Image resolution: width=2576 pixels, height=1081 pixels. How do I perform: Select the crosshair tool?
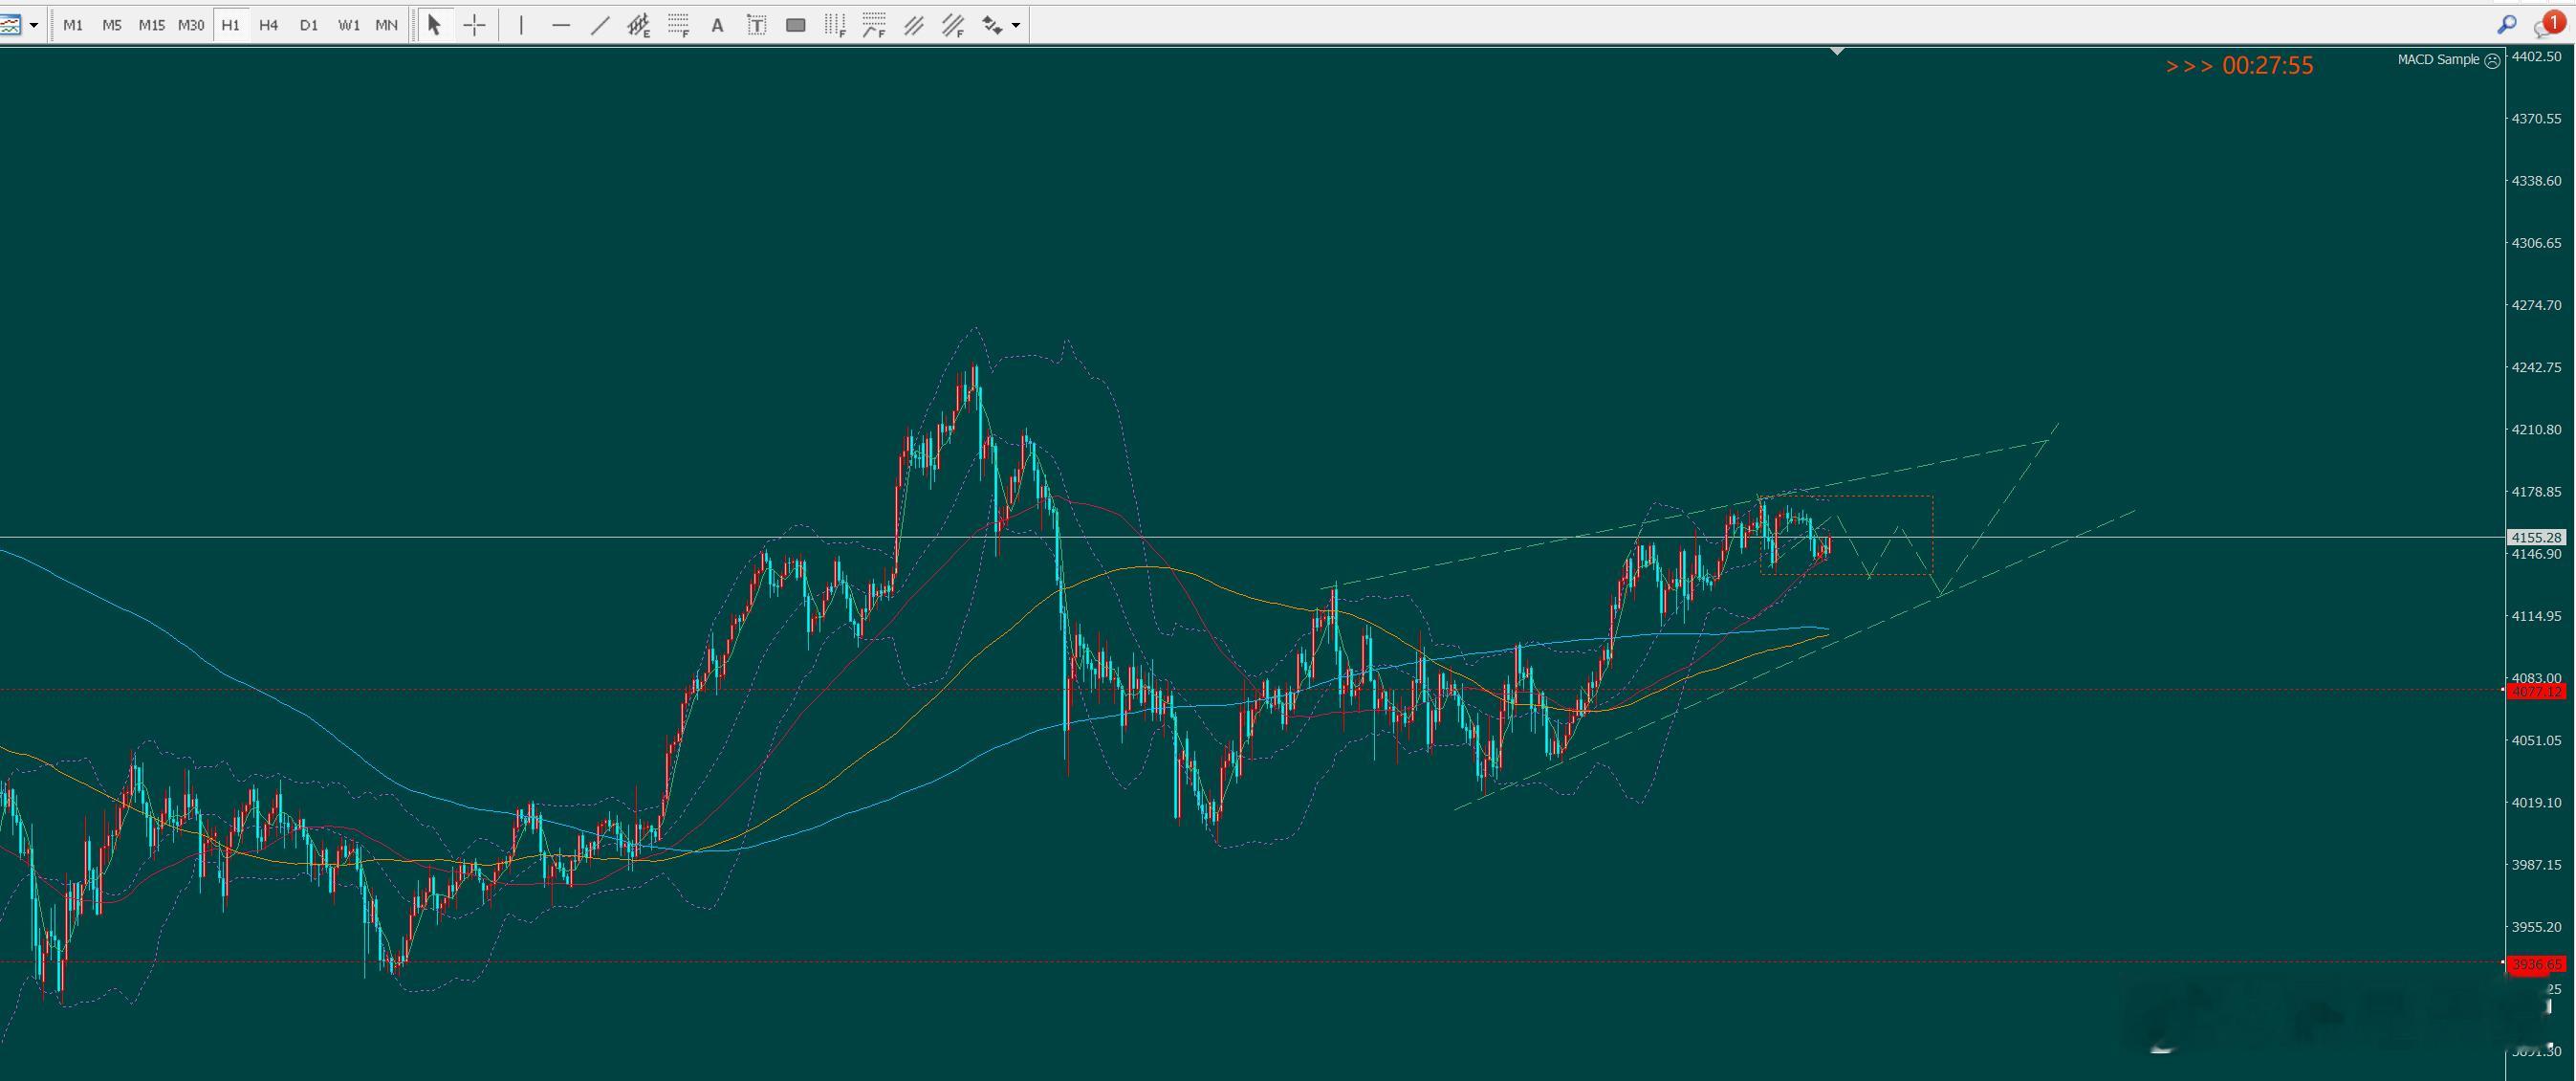pyautogui.click(x=474, y=25)
